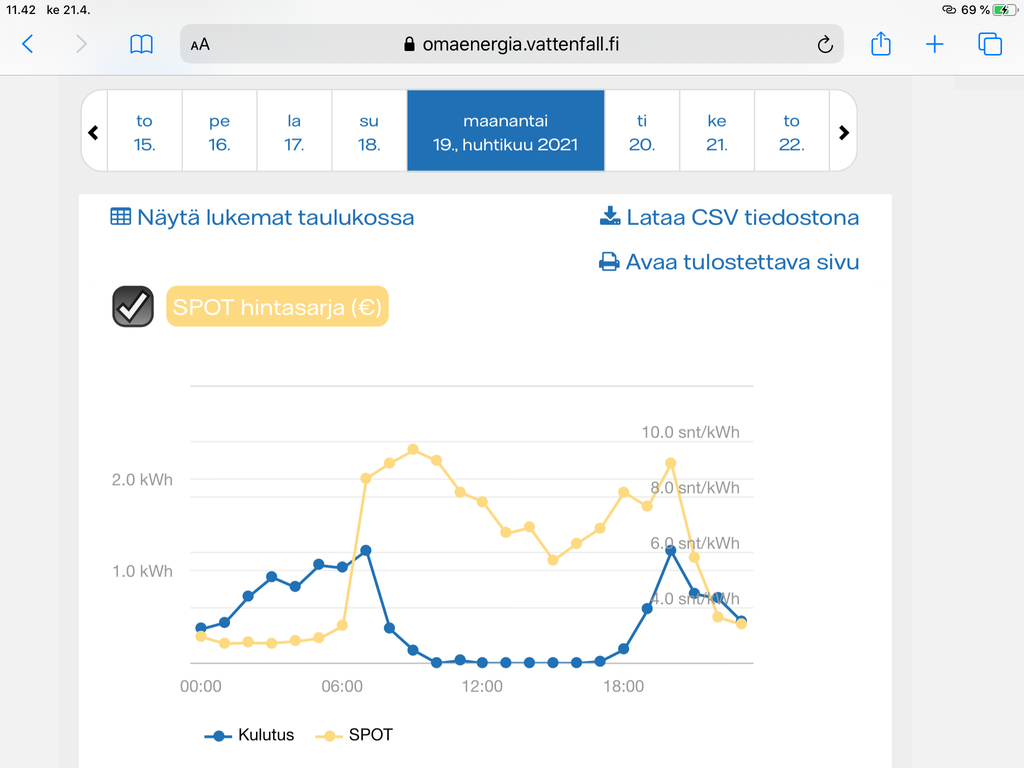The height and width of the screenshot is (768, 1024).
Task: Go to previous week with left arrow
Action: click(x=94, y=132)
